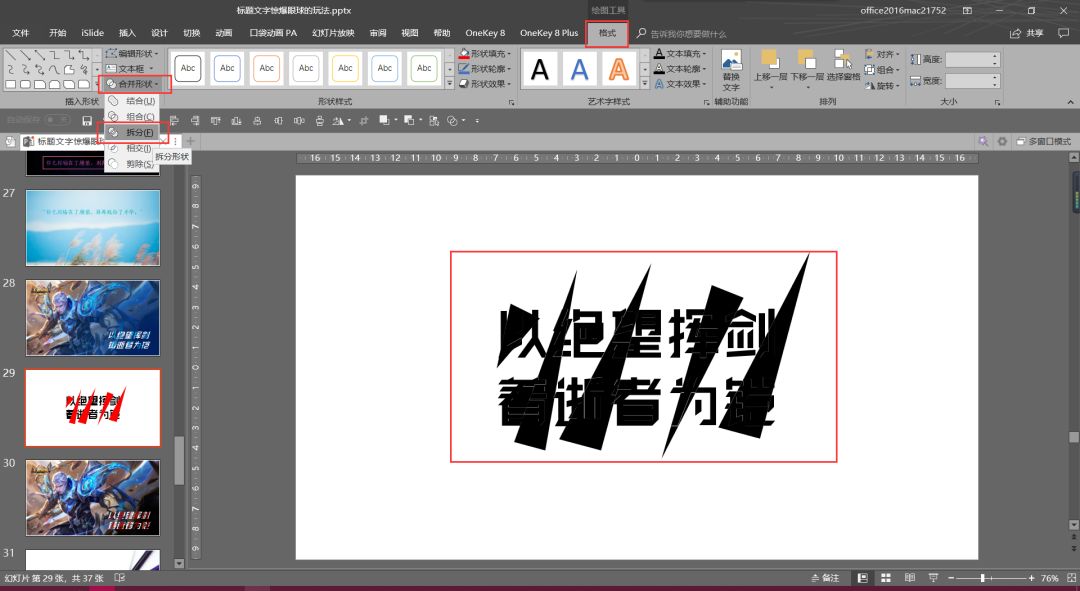Apply the orange-outline Abc shape style

coord(267,68)
